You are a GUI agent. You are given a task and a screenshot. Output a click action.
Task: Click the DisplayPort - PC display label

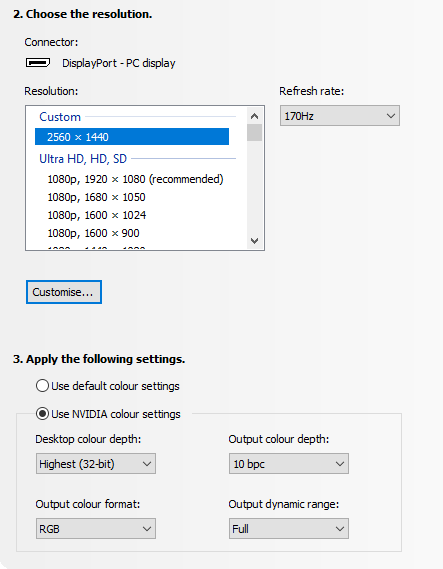(119, 63)
